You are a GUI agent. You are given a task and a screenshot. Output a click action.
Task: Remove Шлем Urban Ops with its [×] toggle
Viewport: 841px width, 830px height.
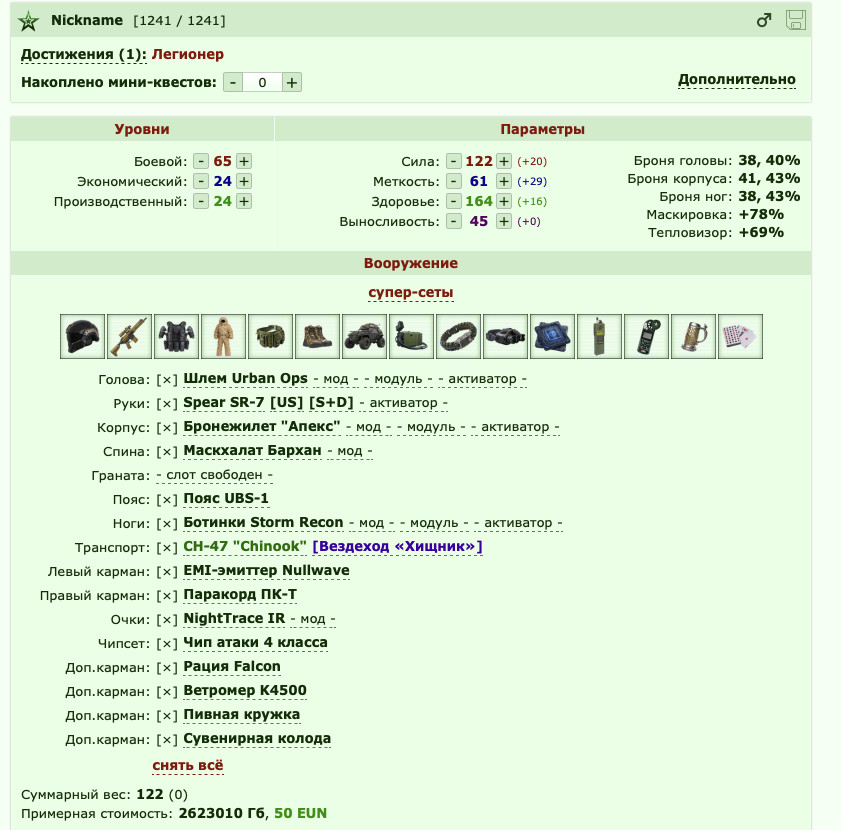pyautogui.click(x=167, y=380)
